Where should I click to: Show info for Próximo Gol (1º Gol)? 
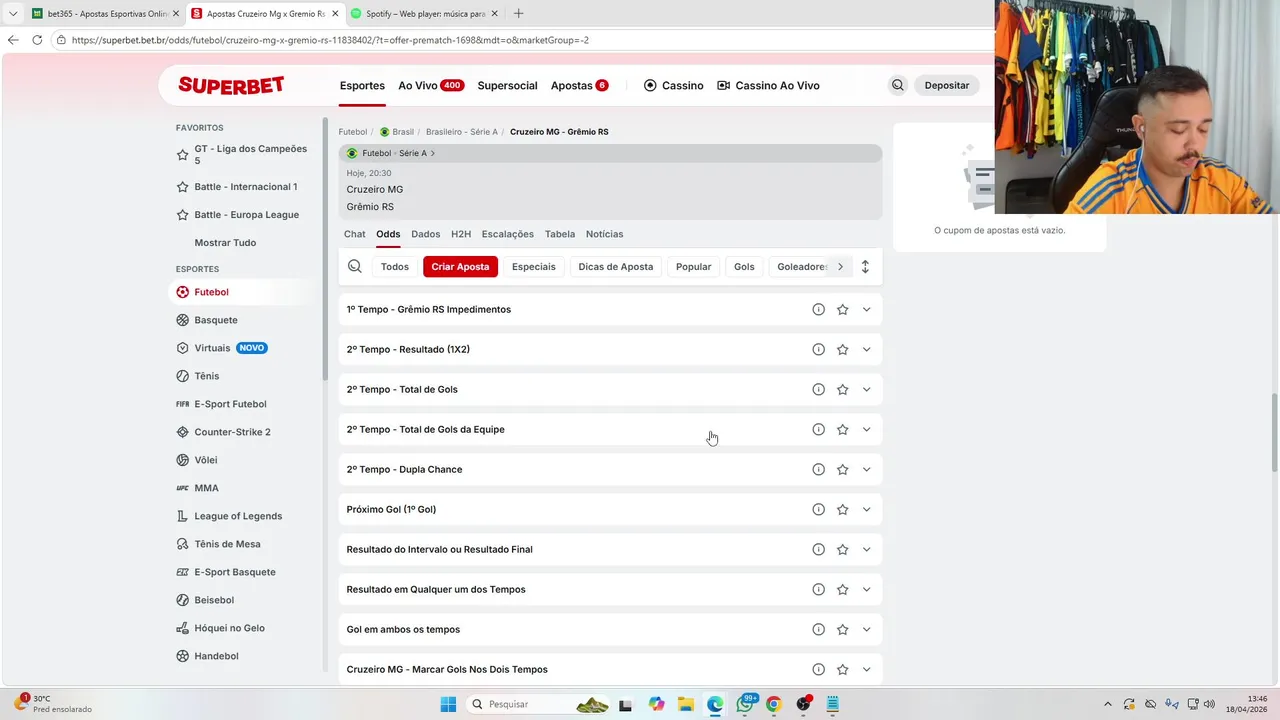point(818,509)
